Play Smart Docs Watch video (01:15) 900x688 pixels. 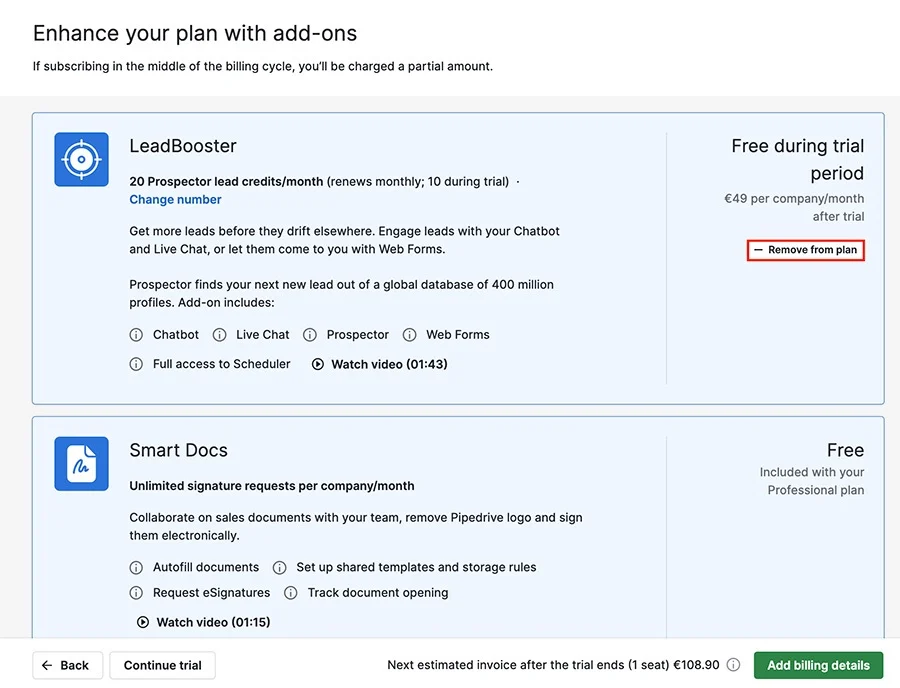click(203, 622)
